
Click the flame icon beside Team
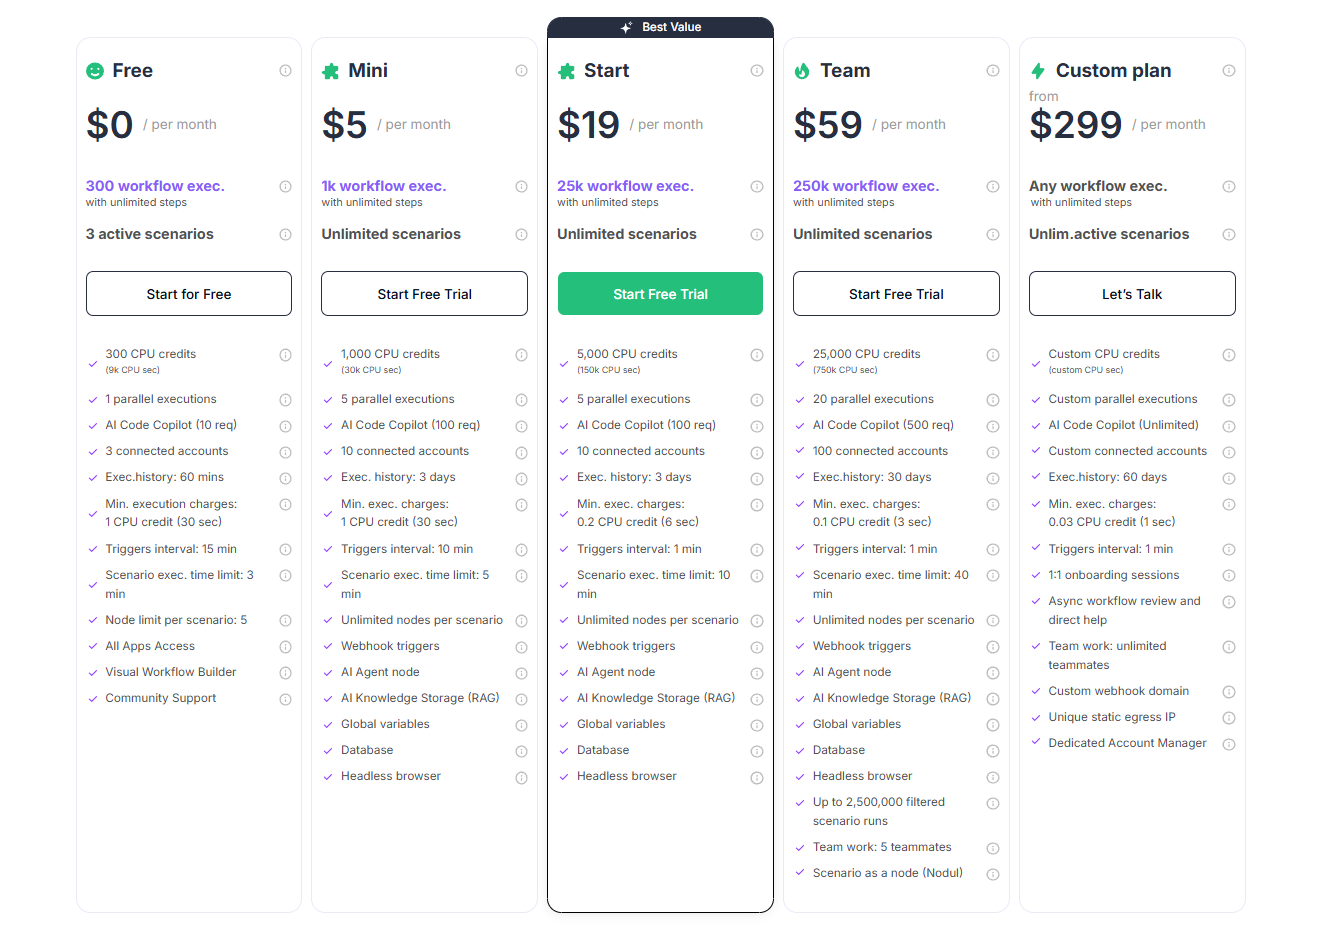(x=802, y=70)
